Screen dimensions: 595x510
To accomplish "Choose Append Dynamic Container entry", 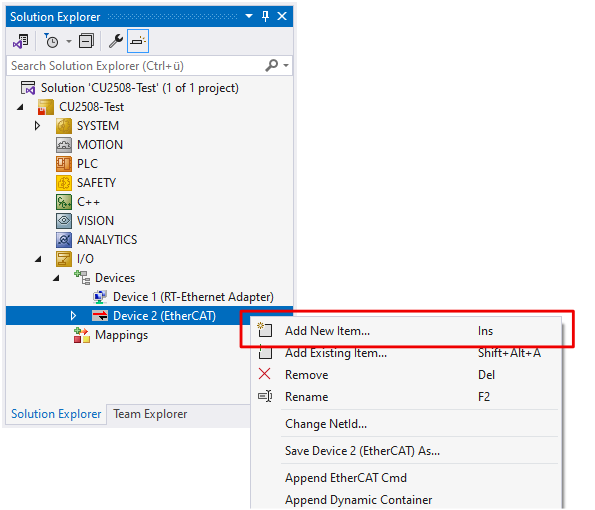I will coord(406,500).
